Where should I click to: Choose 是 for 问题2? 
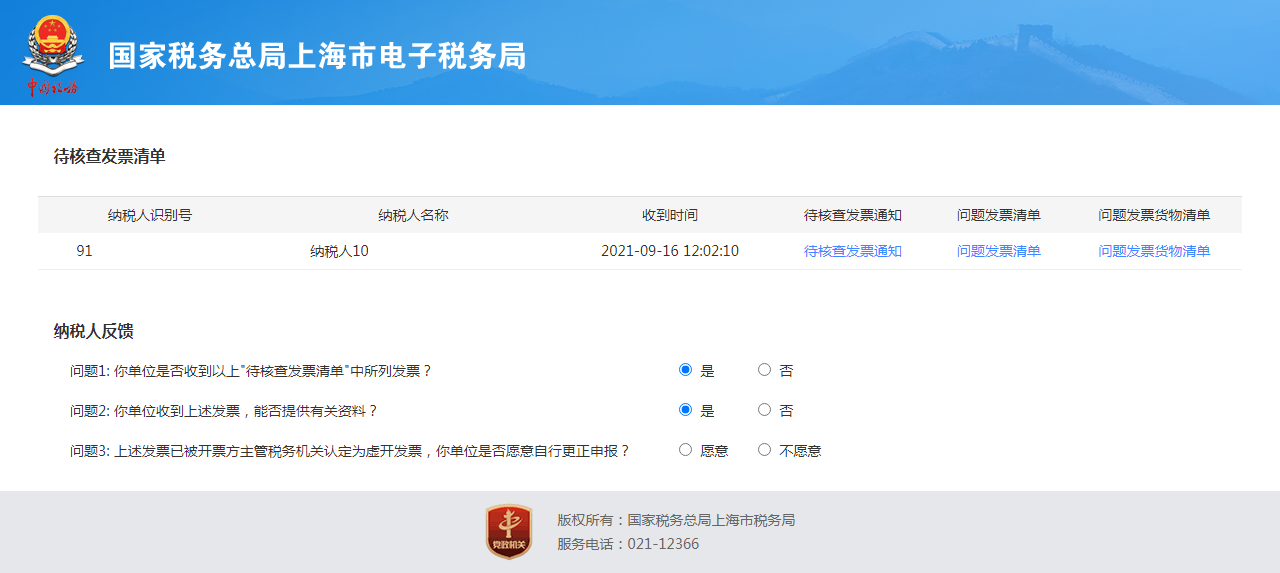(685, 410)
